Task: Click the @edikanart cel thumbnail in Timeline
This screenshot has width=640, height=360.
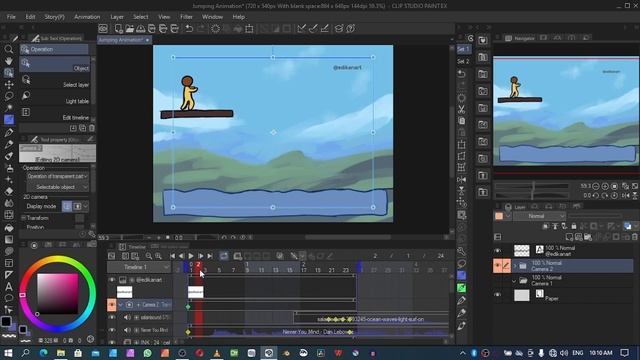Action: [x=196, y=292]
